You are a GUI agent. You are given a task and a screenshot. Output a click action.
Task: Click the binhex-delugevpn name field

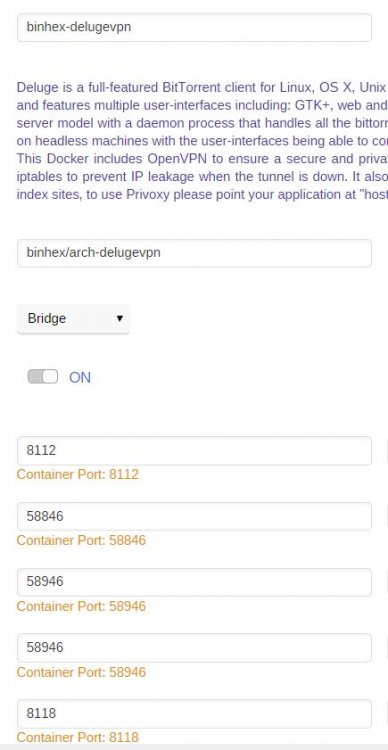tap(194, 27)
